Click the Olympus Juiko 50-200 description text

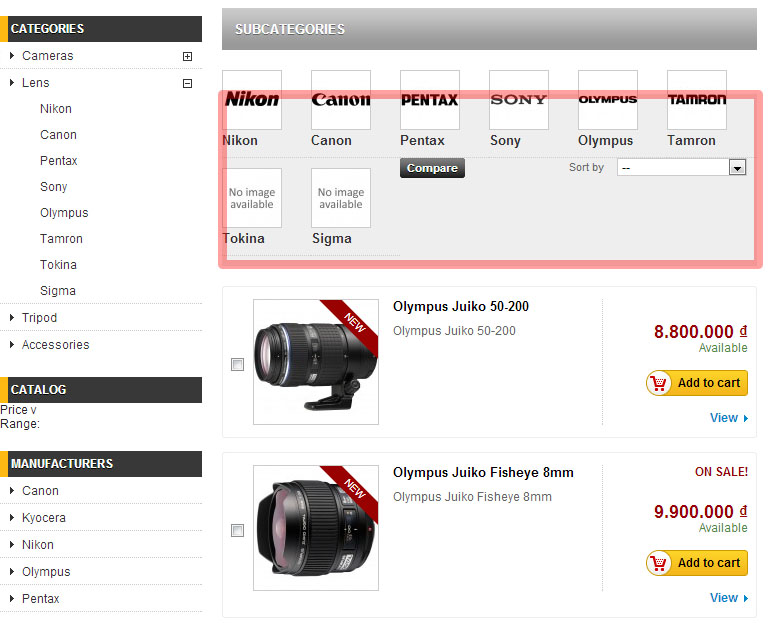click(454, 331)
